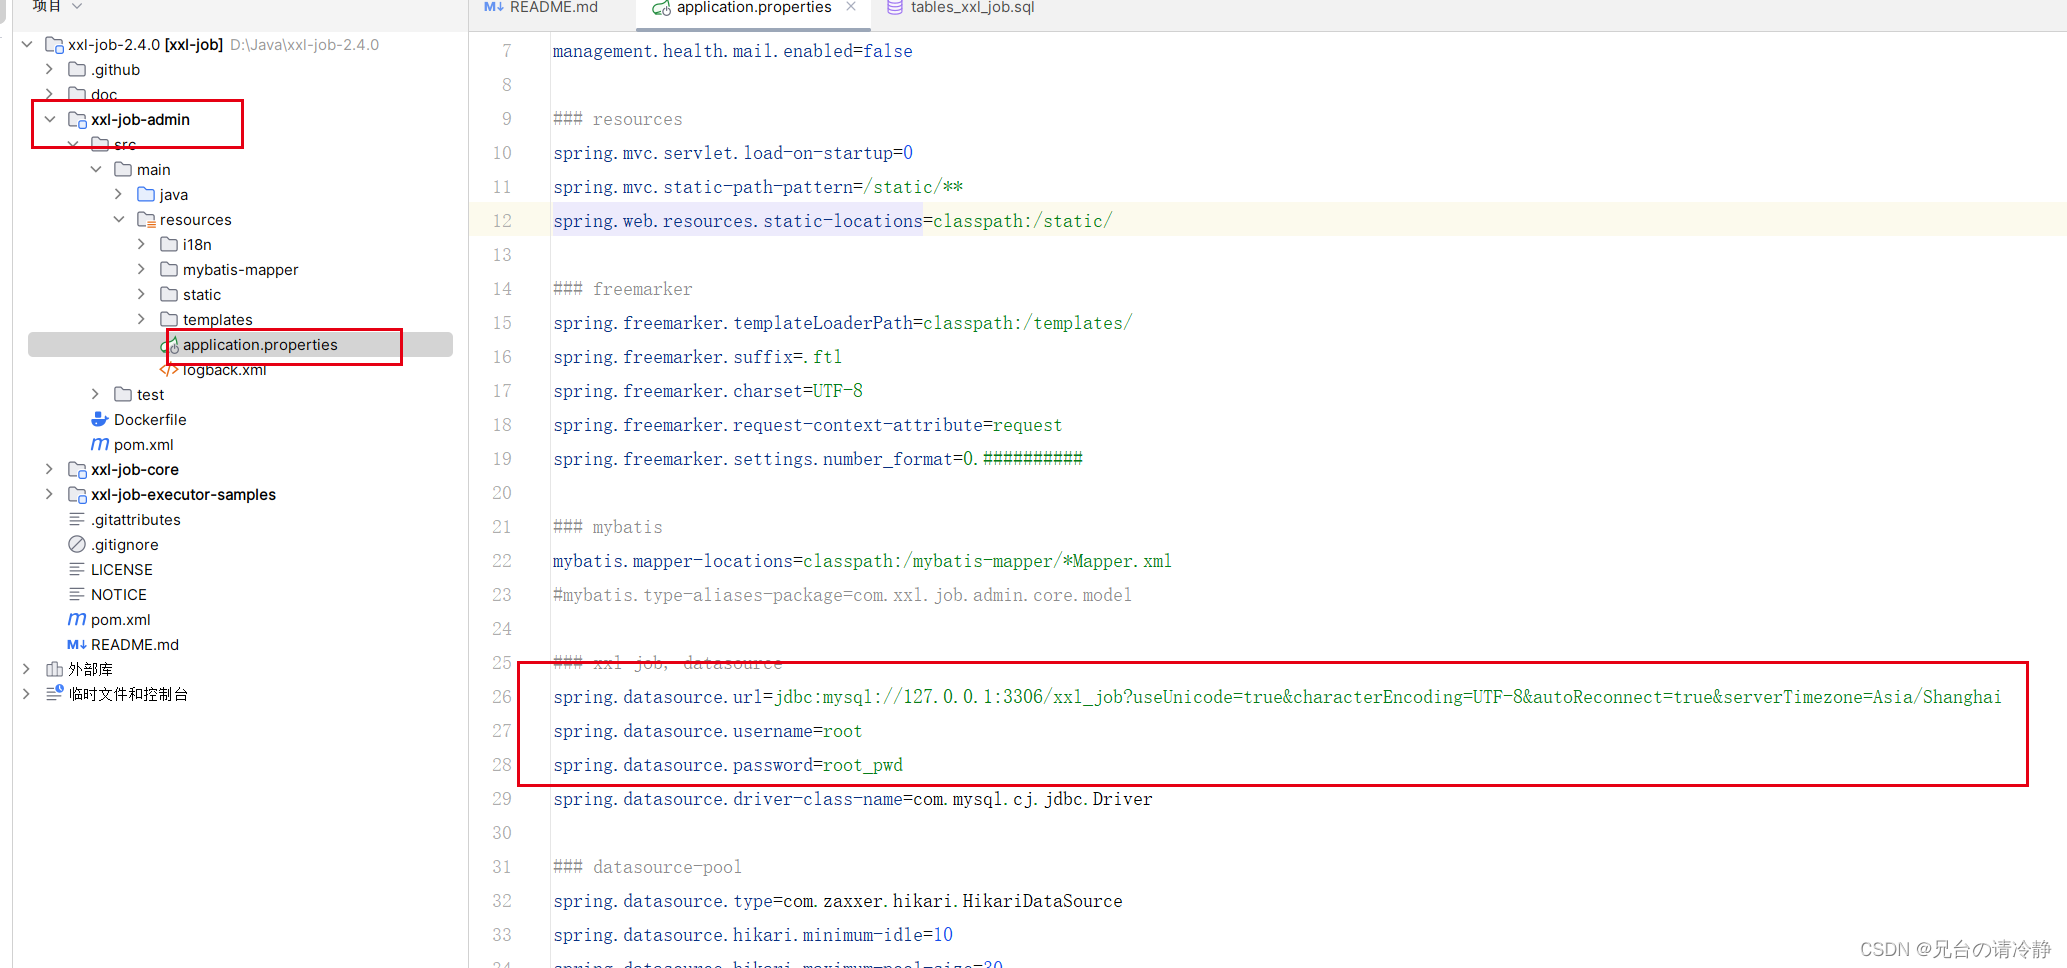Click the root pom.xml Maven icon
2067x968 pixels.
coord(77,619)
